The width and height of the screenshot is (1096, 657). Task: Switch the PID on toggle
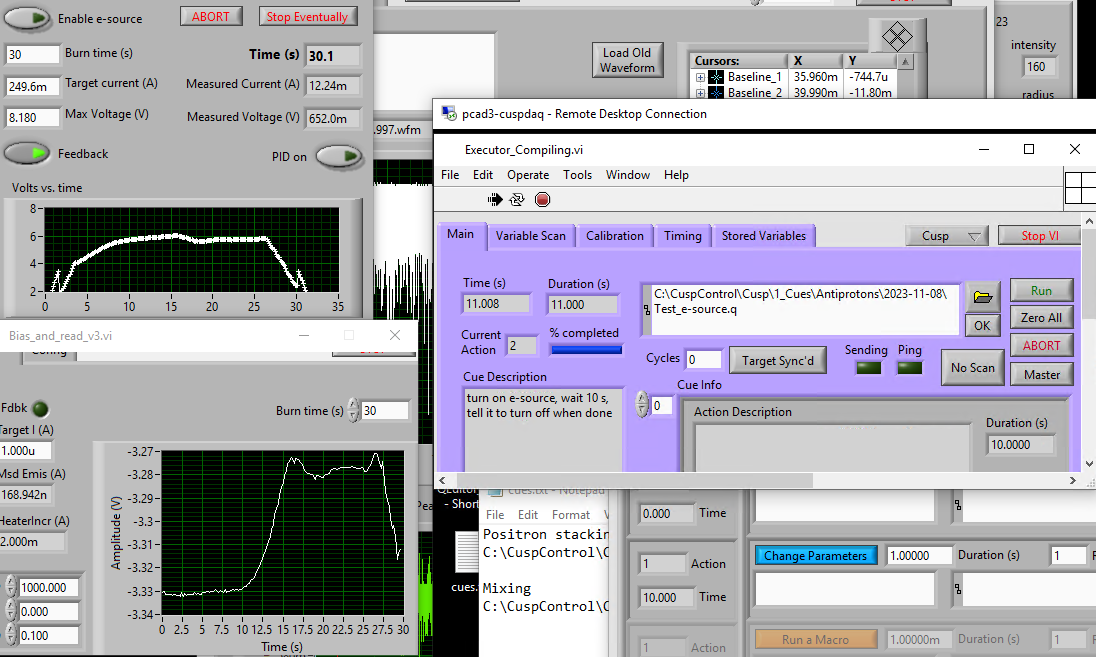pyautogui.click(x=340, y=156)
